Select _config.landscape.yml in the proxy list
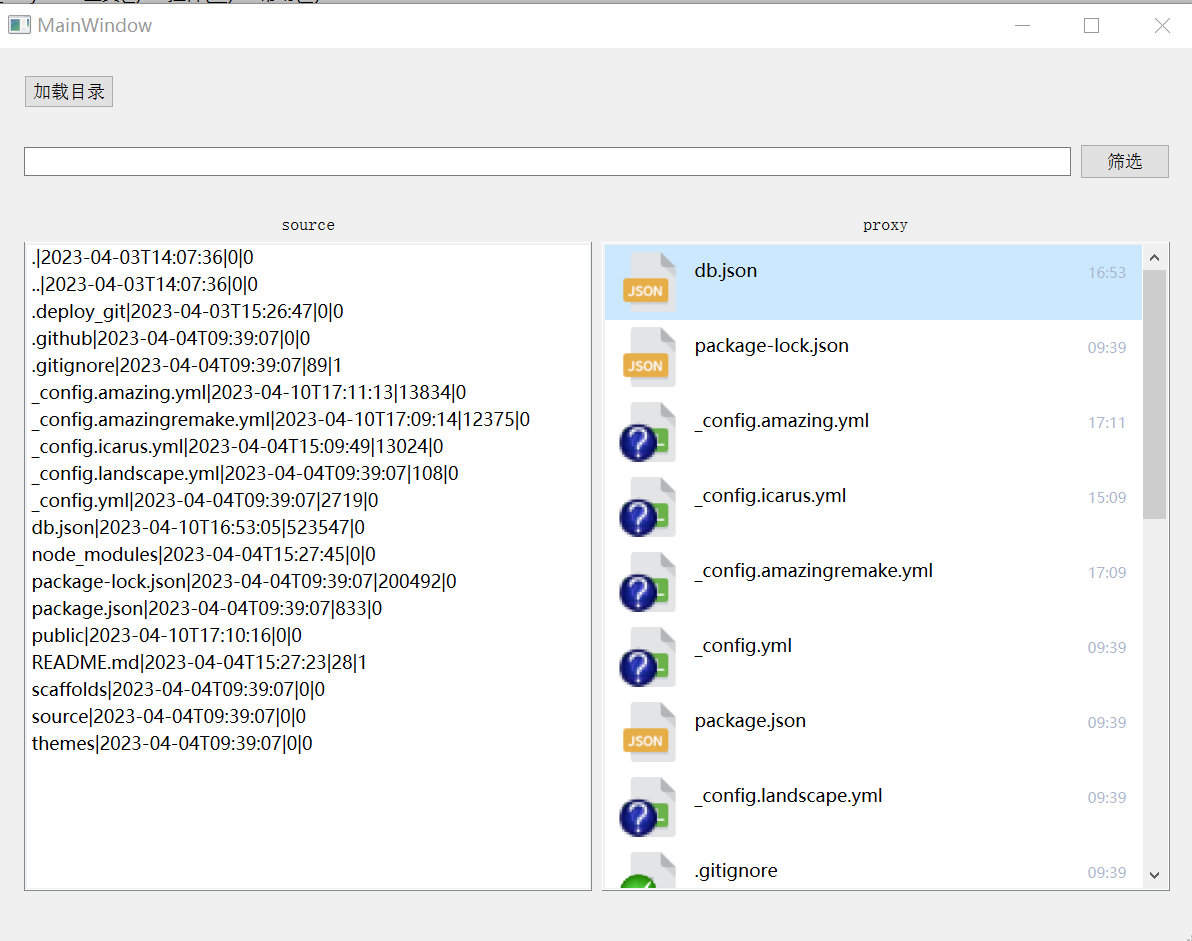The image size is (1192, 941). point(873,807)
